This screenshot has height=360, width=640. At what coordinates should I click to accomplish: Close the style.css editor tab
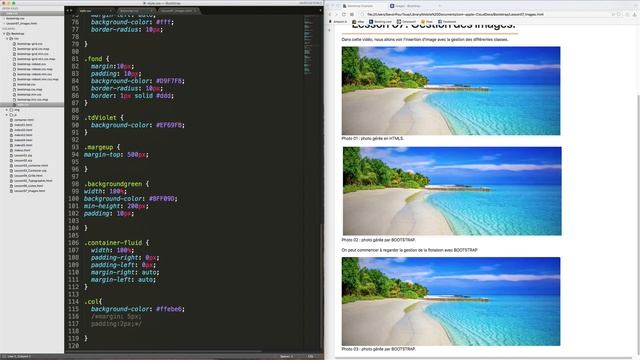(110, 11)
